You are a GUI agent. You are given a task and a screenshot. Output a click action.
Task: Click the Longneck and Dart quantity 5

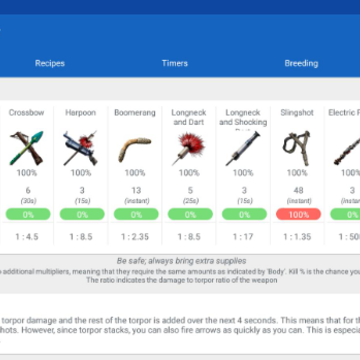tap(190, 190)
